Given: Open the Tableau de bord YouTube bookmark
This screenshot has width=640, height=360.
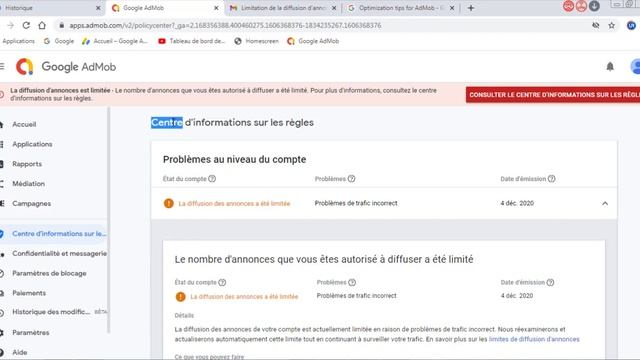Looking at the screenshot, I should (x=192, y=41).
